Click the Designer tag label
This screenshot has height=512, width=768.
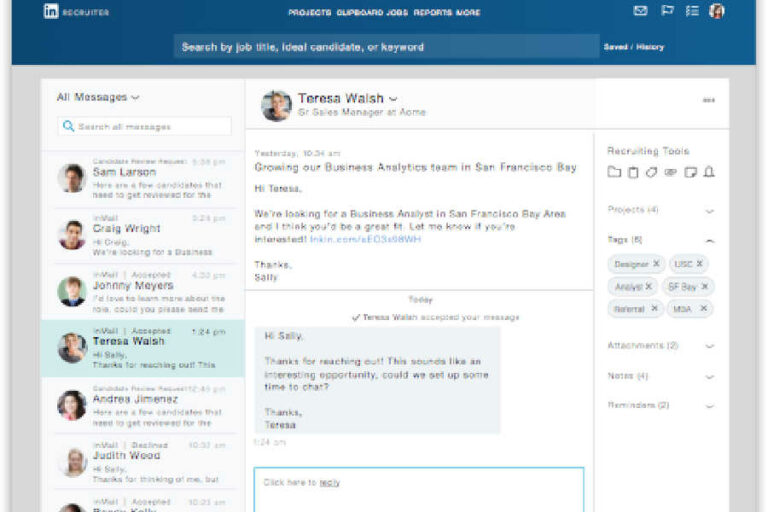click(x=631, y=264)
